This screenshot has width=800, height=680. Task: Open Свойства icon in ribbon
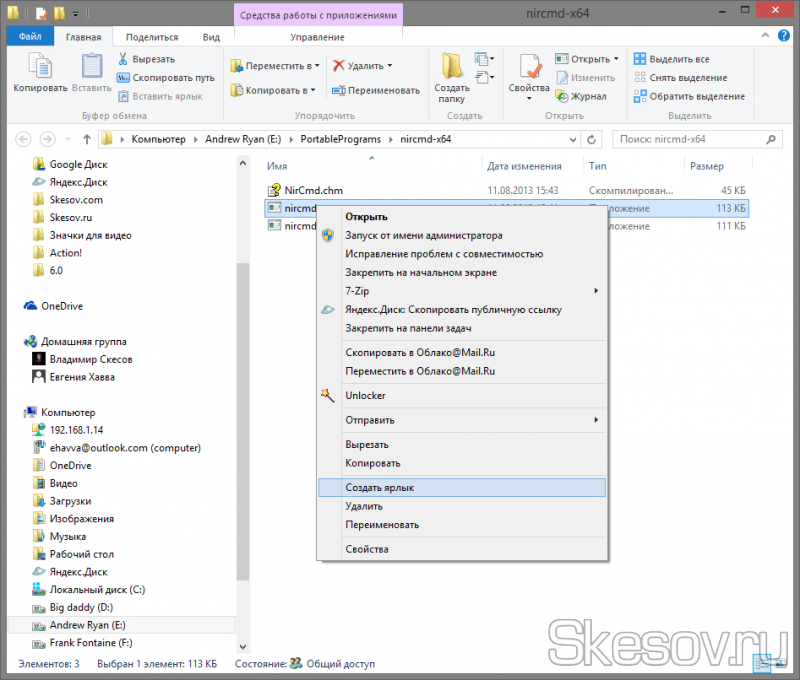tap(528, 67)
